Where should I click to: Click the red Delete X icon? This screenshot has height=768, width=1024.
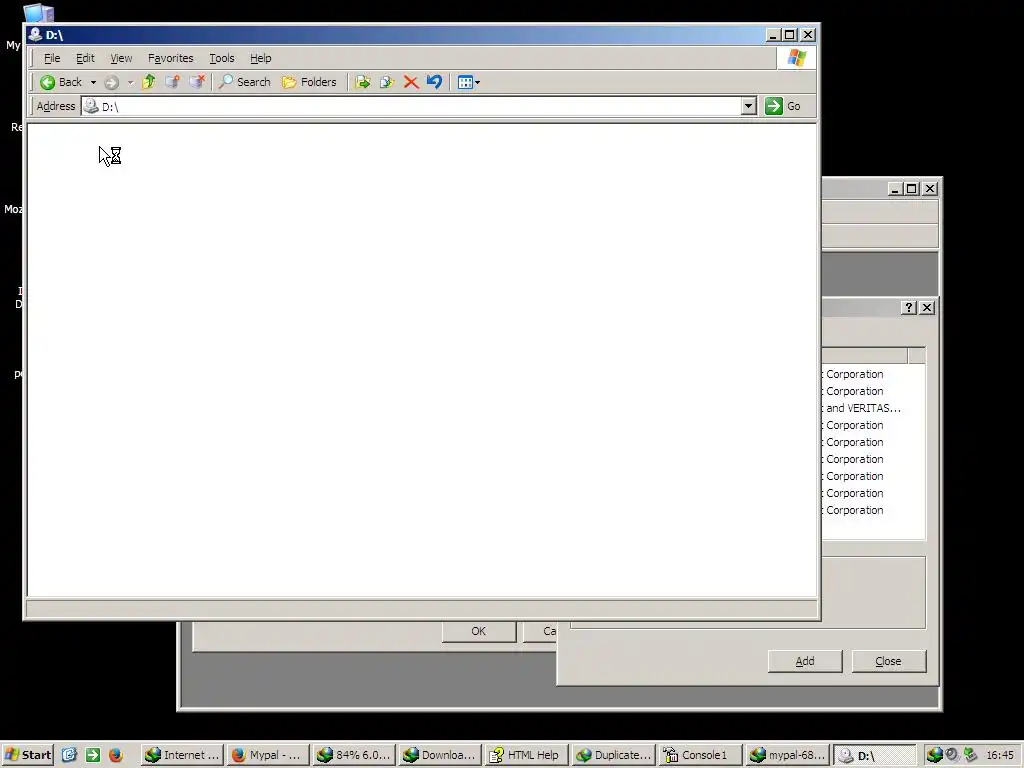pos(411,82)
